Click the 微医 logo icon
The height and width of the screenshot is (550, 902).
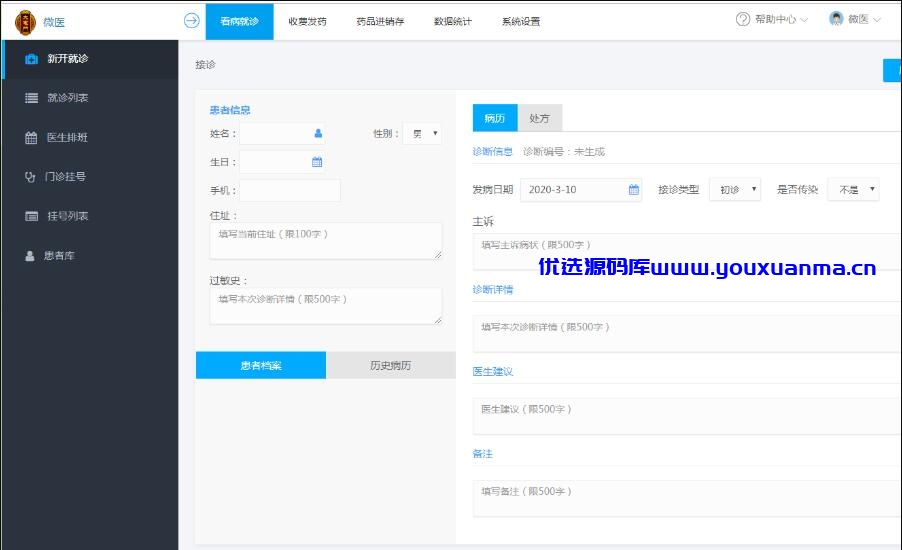click(25, 22)
